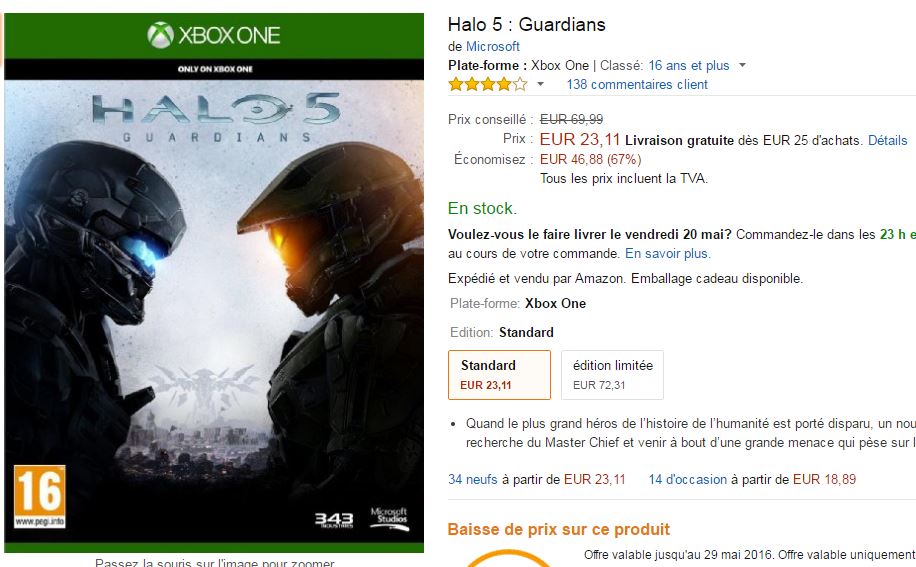Click the four-star rating icons
916x567 pixels.
pyautogui.click(x=488, y=85)
